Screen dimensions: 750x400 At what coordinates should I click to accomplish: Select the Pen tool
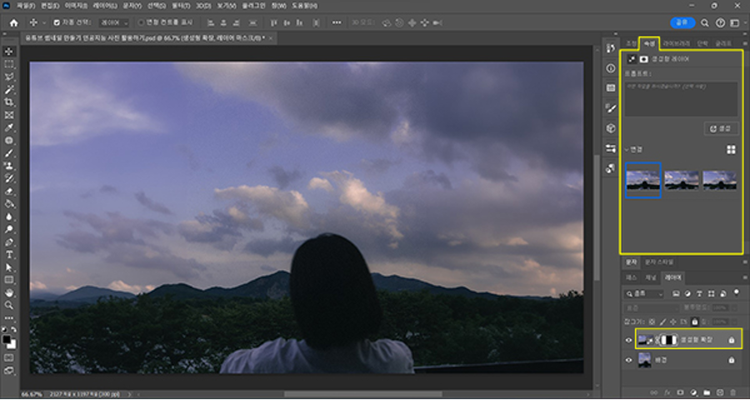point(9,242)
